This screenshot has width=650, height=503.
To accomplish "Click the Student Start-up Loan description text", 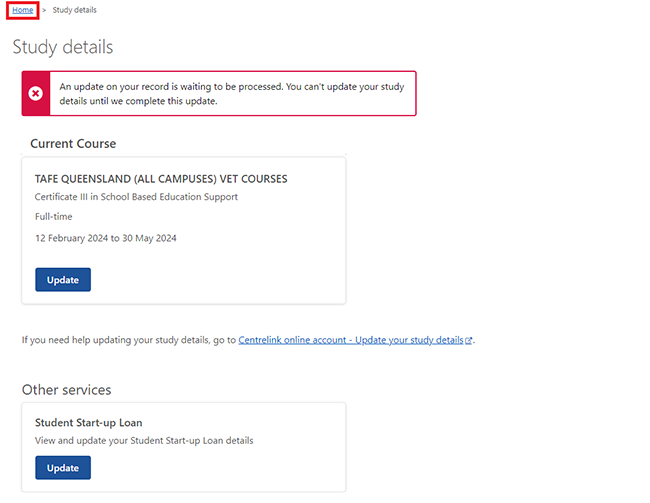I will click(144, 440).
